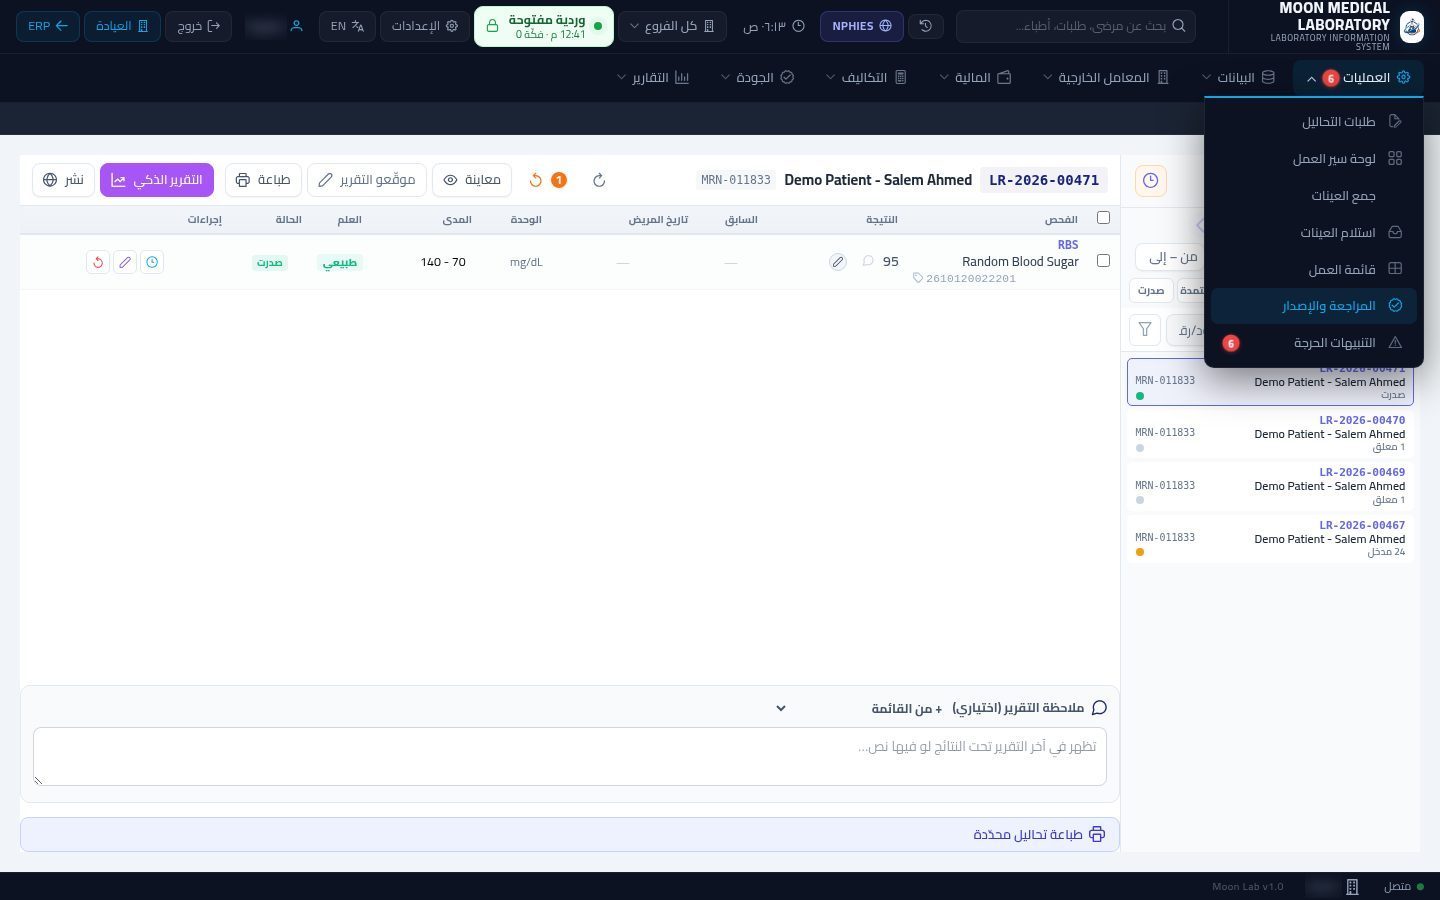This screenshot has width=1440, height=900.
Task: Click the نشر publish button
Action: click(63, 180)
